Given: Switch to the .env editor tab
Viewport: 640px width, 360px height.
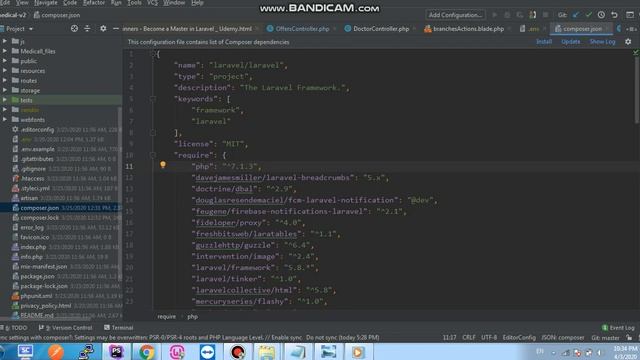Looking at the screenshot, I should (x=533, y=29).
